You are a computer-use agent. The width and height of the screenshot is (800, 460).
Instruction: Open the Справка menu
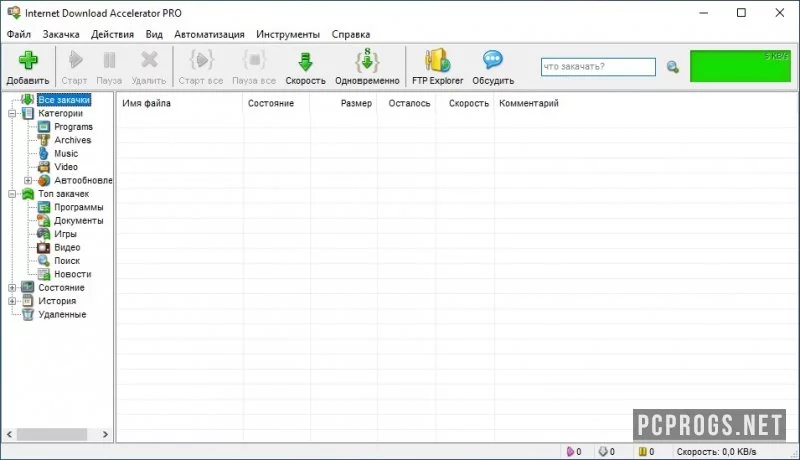(x=351, y=34)
